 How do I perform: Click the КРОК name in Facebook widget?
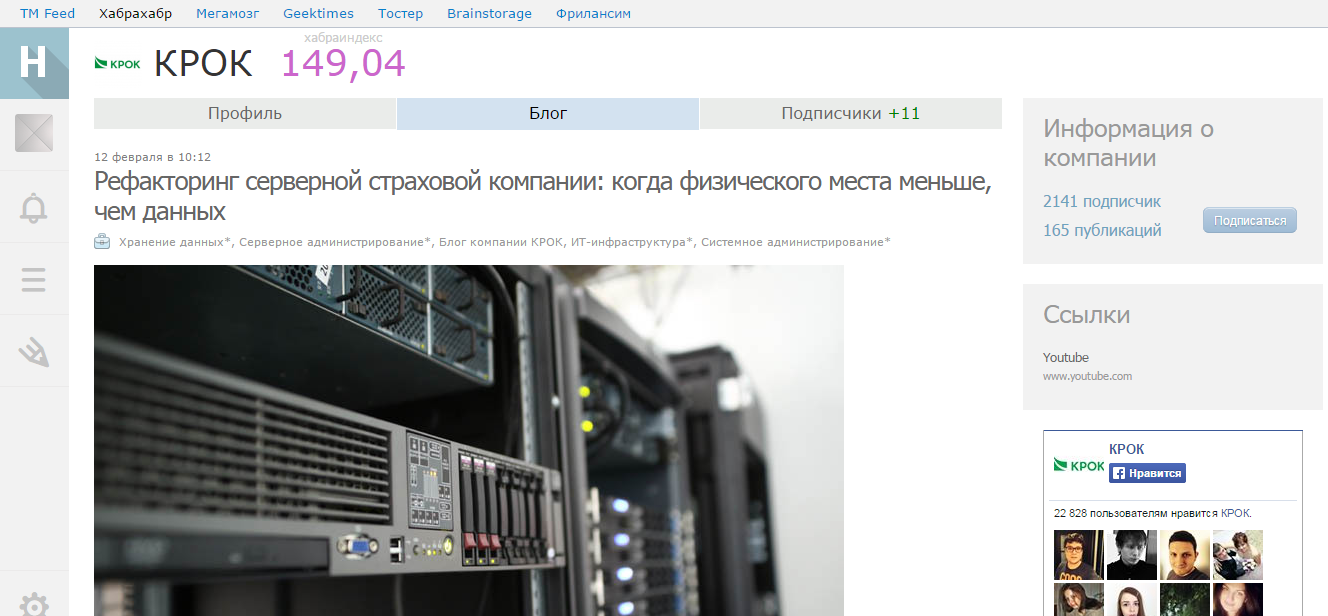pos(1127,449)
